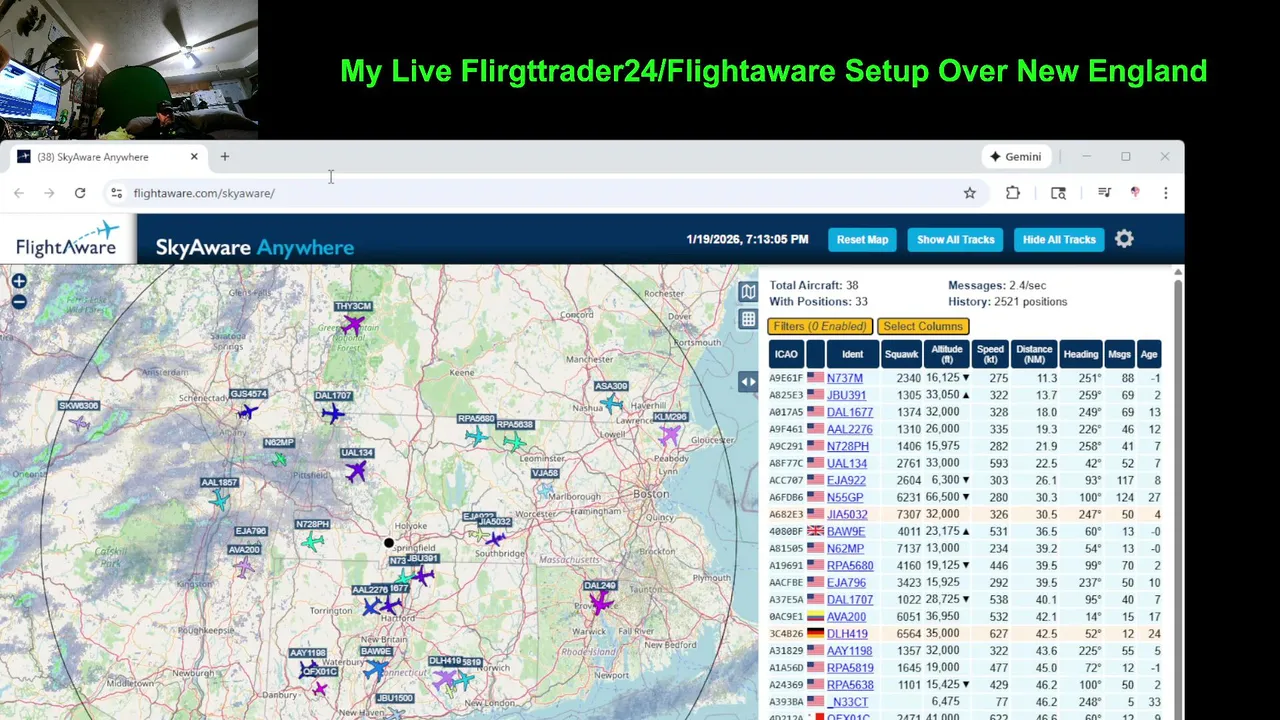Click altitude 66,500 for N55GP

click(943, 497)
